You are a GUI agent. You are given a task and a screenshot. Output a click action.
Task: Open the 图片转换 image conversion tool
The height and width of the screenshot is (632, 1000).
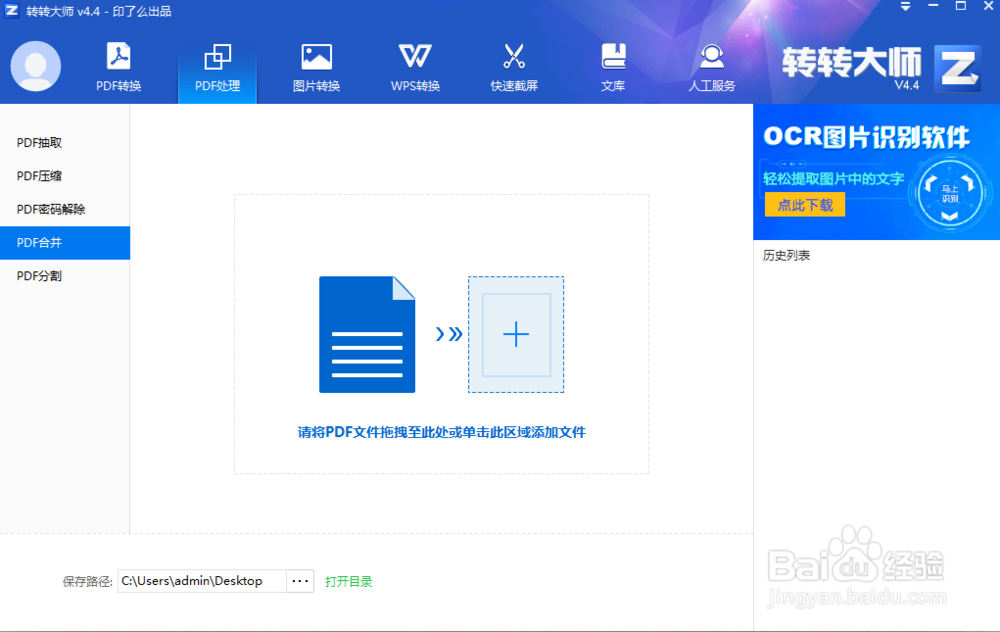316,67
